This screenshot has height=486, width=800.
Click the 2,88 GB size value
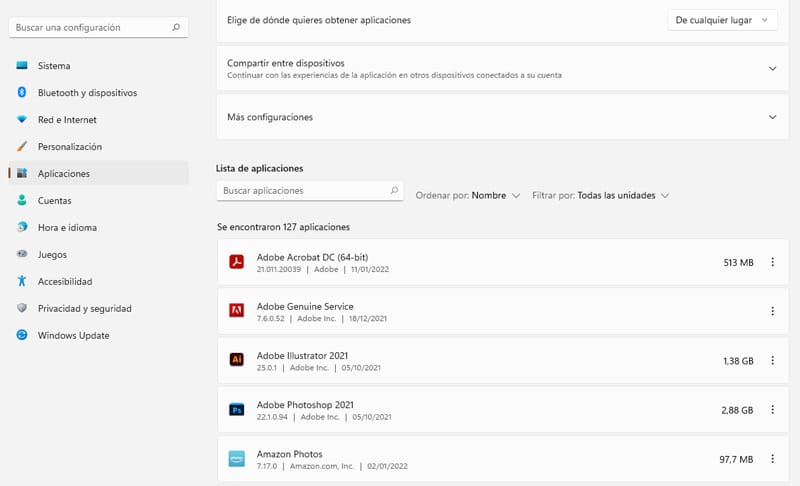(737, 410)
